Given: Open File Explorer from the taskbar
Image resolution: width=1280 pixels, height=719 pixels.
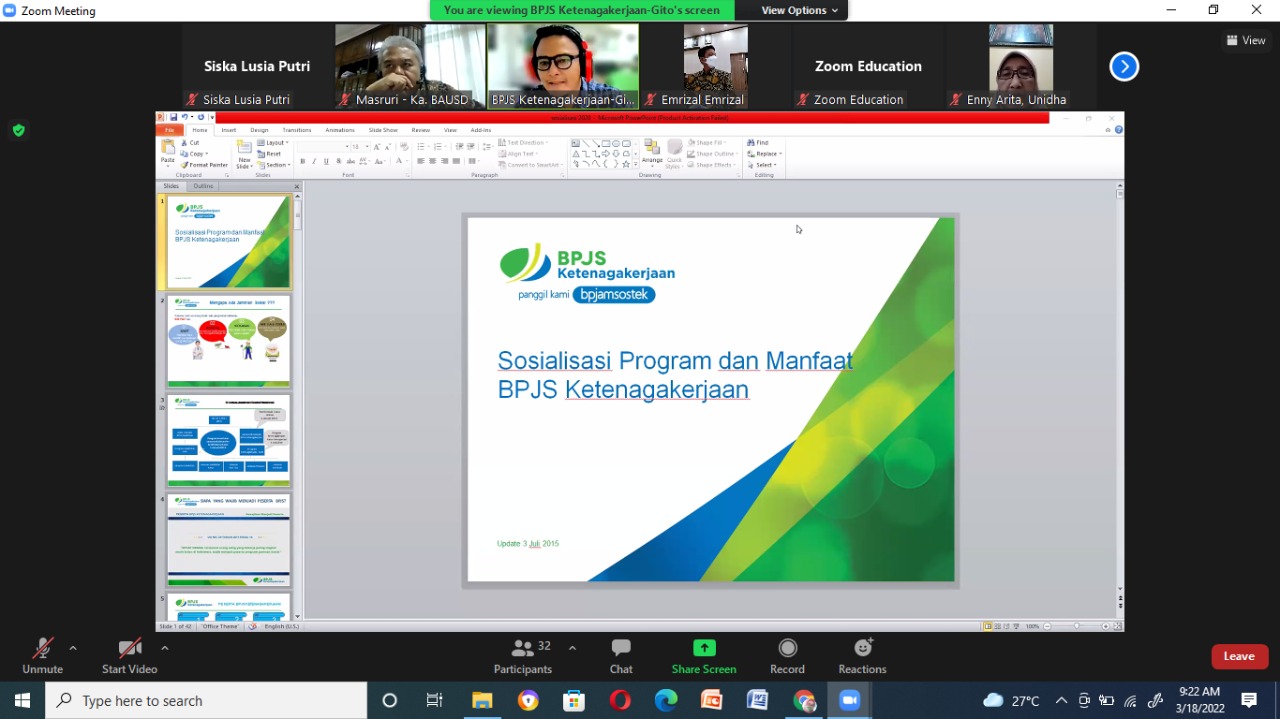Looking at the screenshot, I should tap(482, 700).
